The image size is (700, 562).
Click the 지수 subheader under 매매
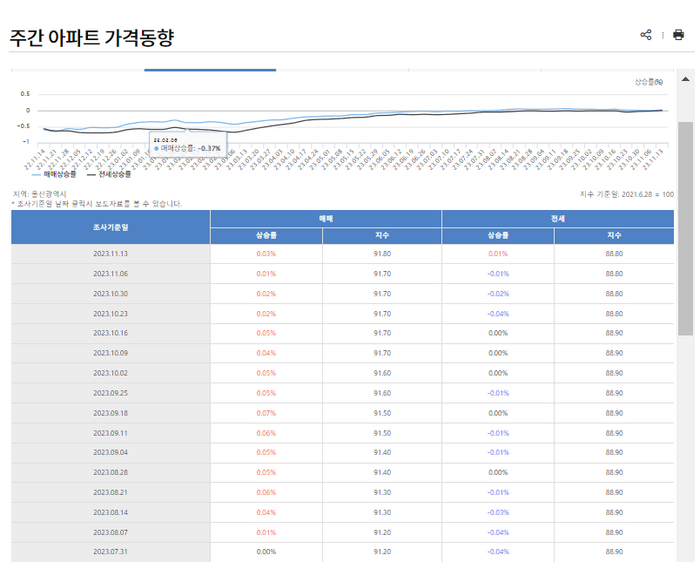pos(382,236)
